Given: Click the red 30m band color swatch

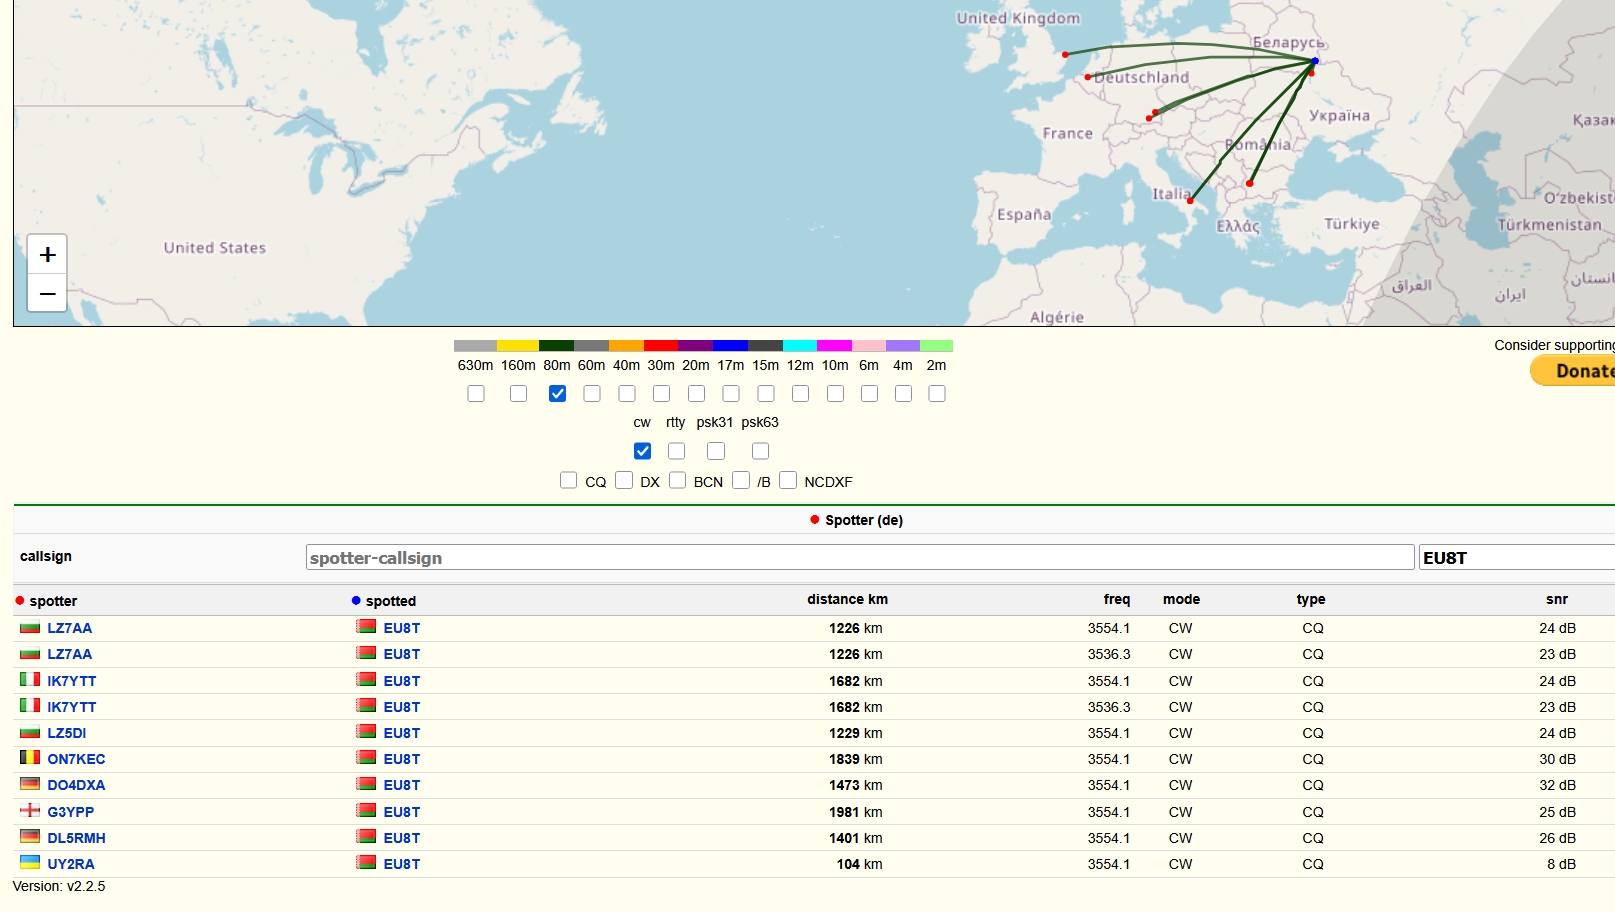Looking at the screenshot, I should 661,346.
